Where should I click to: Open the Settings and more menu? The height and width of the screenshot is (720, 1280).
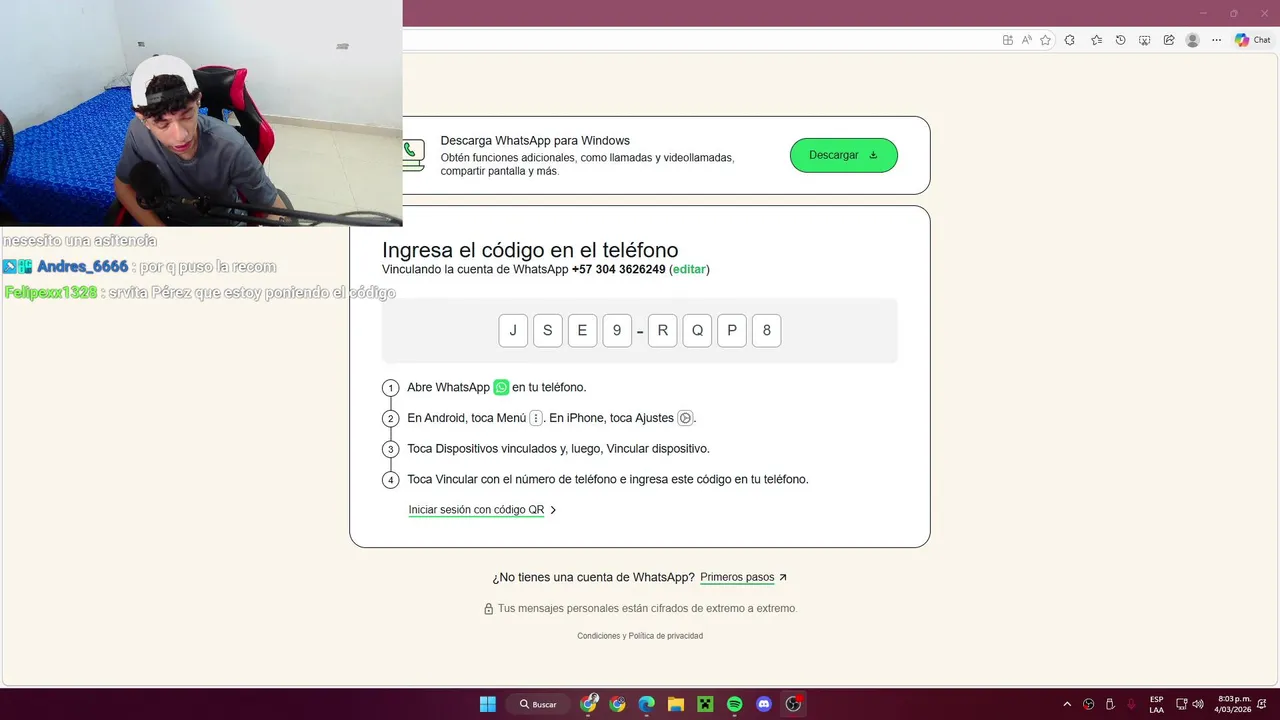pyautogui.click(x=1216, y=40)
